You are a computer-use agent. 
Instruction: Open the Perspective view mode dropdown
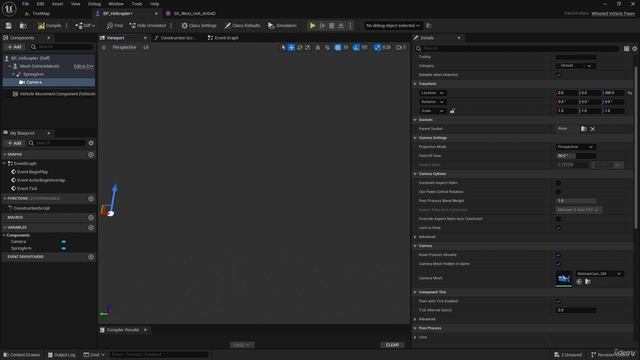[x=124, y=47]
